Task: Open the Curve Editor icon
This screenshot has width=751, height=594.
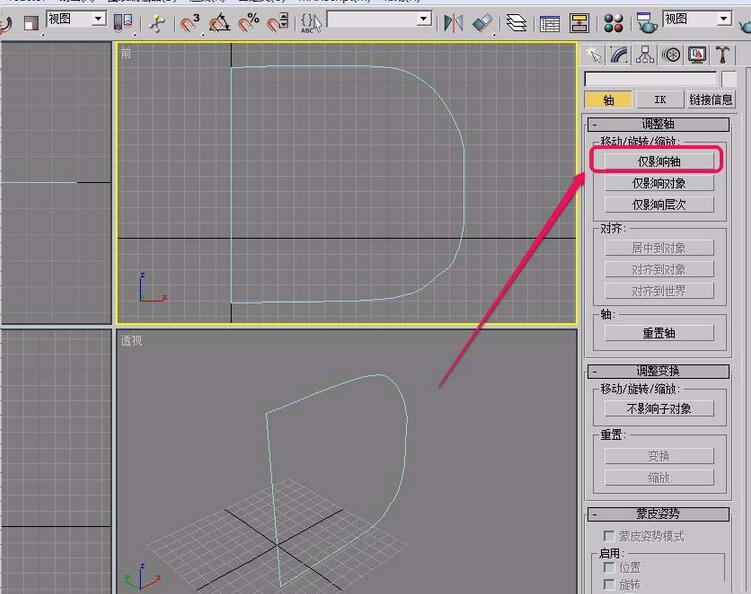Action: tap(550, 23)
